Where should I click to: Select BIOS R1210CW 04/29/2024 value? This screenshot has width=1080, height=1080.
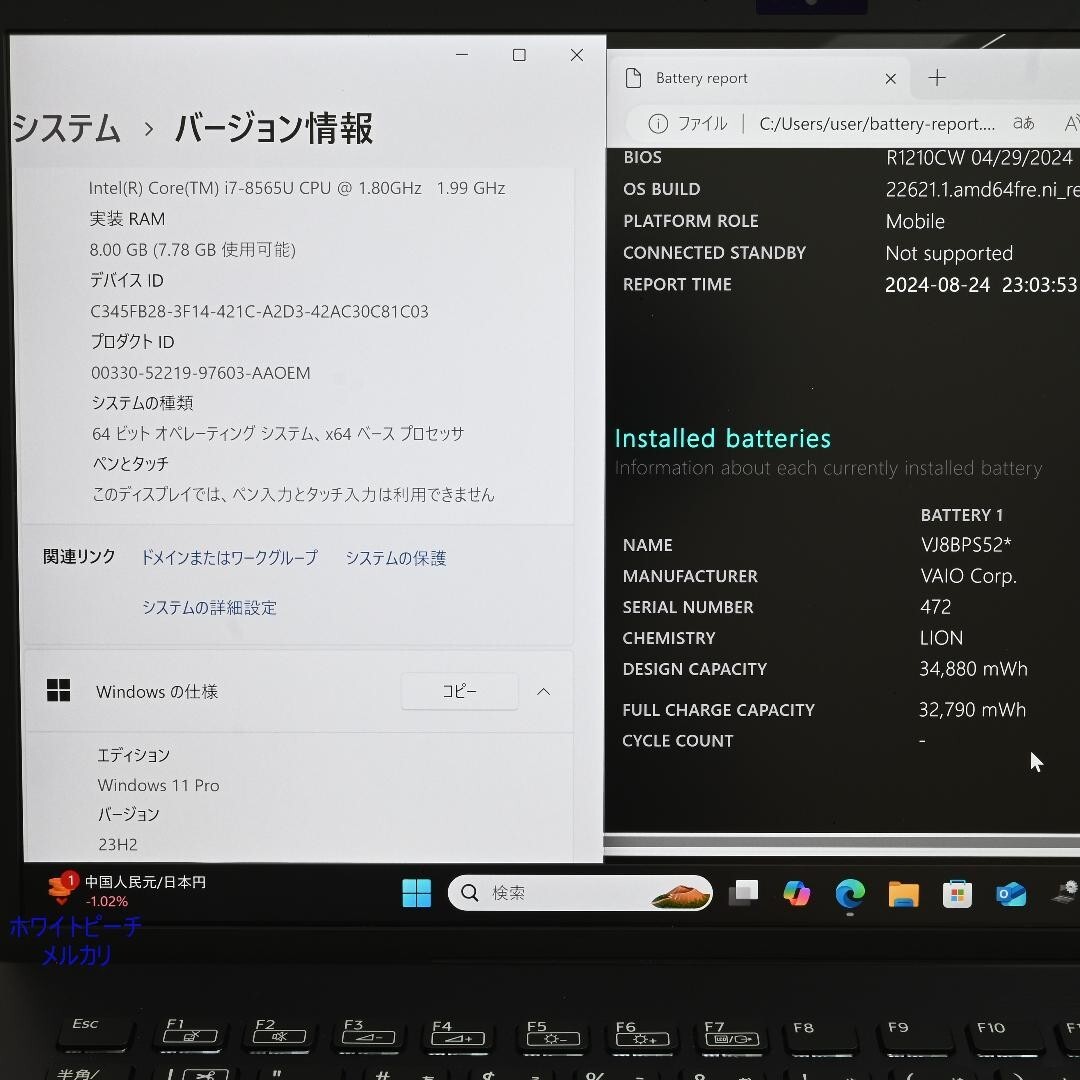[x=979, y=158]
